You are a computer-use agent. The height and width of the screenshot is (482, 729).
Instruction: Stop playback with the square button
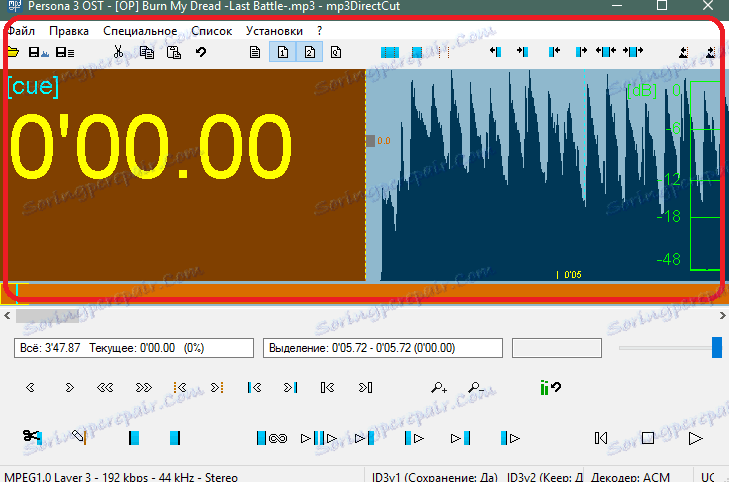click(x=648, y=438)
